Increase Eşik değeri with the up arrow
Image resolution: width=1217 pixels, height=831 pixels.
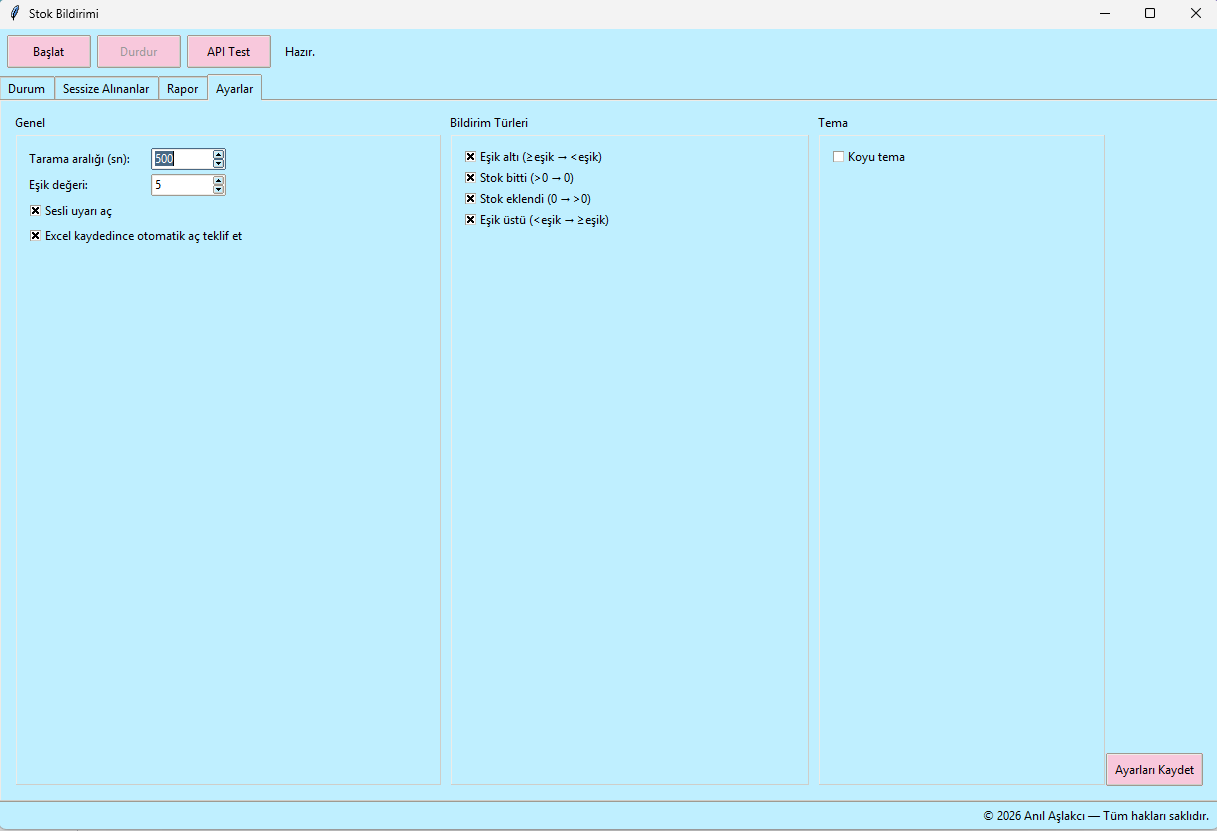point(219,180)
